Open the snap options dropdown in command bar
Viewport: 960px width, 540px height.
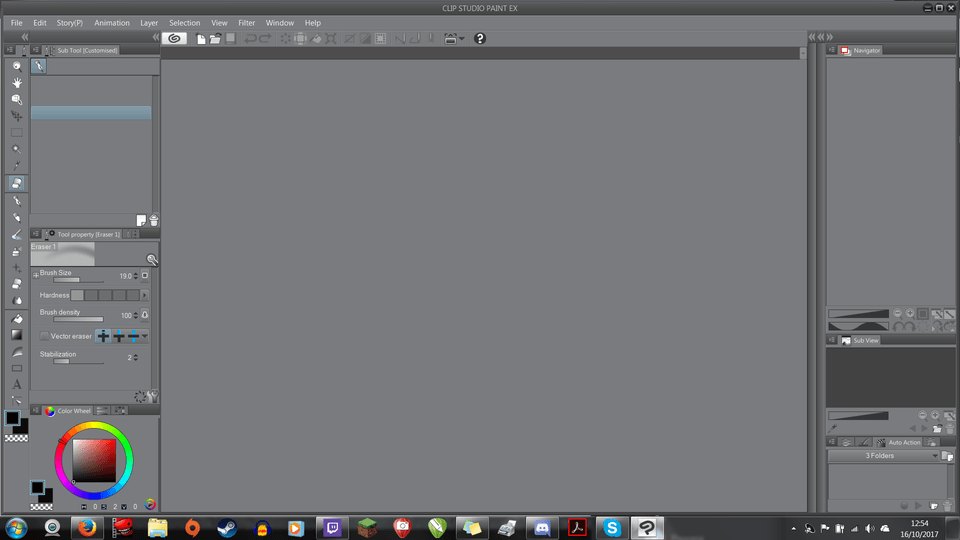coord(462,39)
